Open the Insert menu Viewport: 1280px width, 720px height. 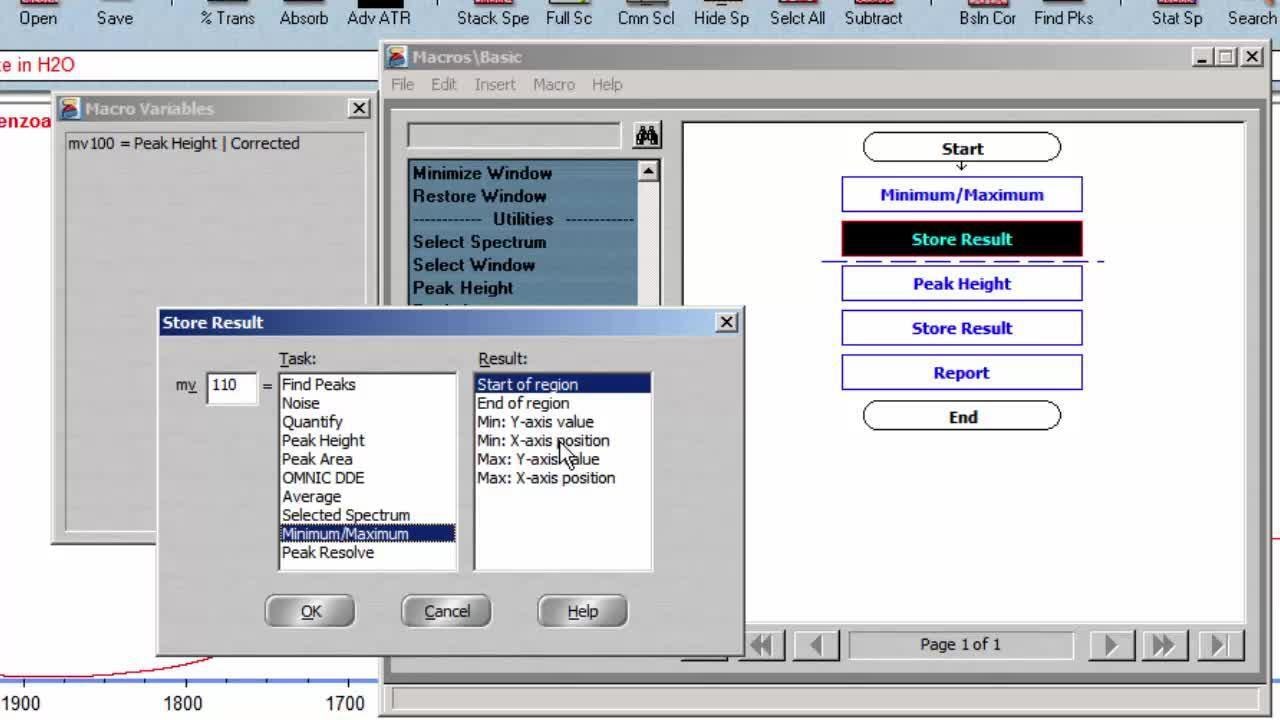point(495,85)
